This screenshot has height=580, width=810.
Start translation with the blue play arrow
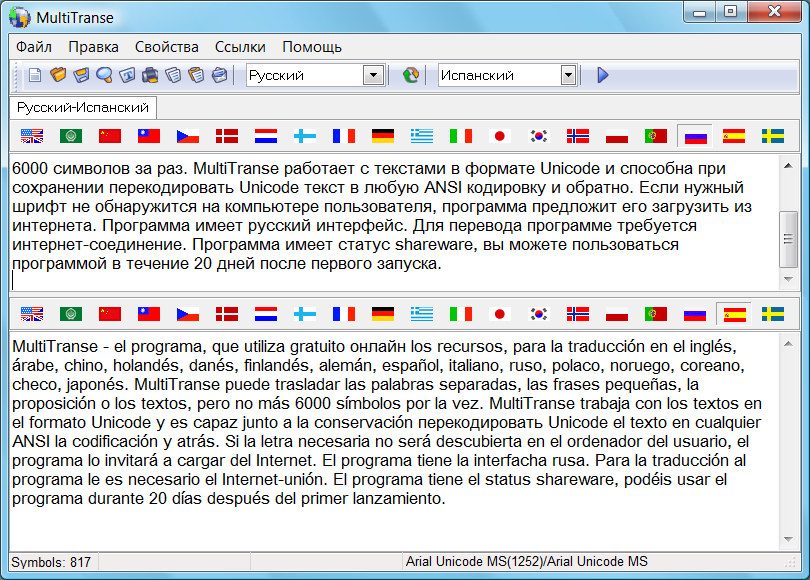click(x=602, y=75)
